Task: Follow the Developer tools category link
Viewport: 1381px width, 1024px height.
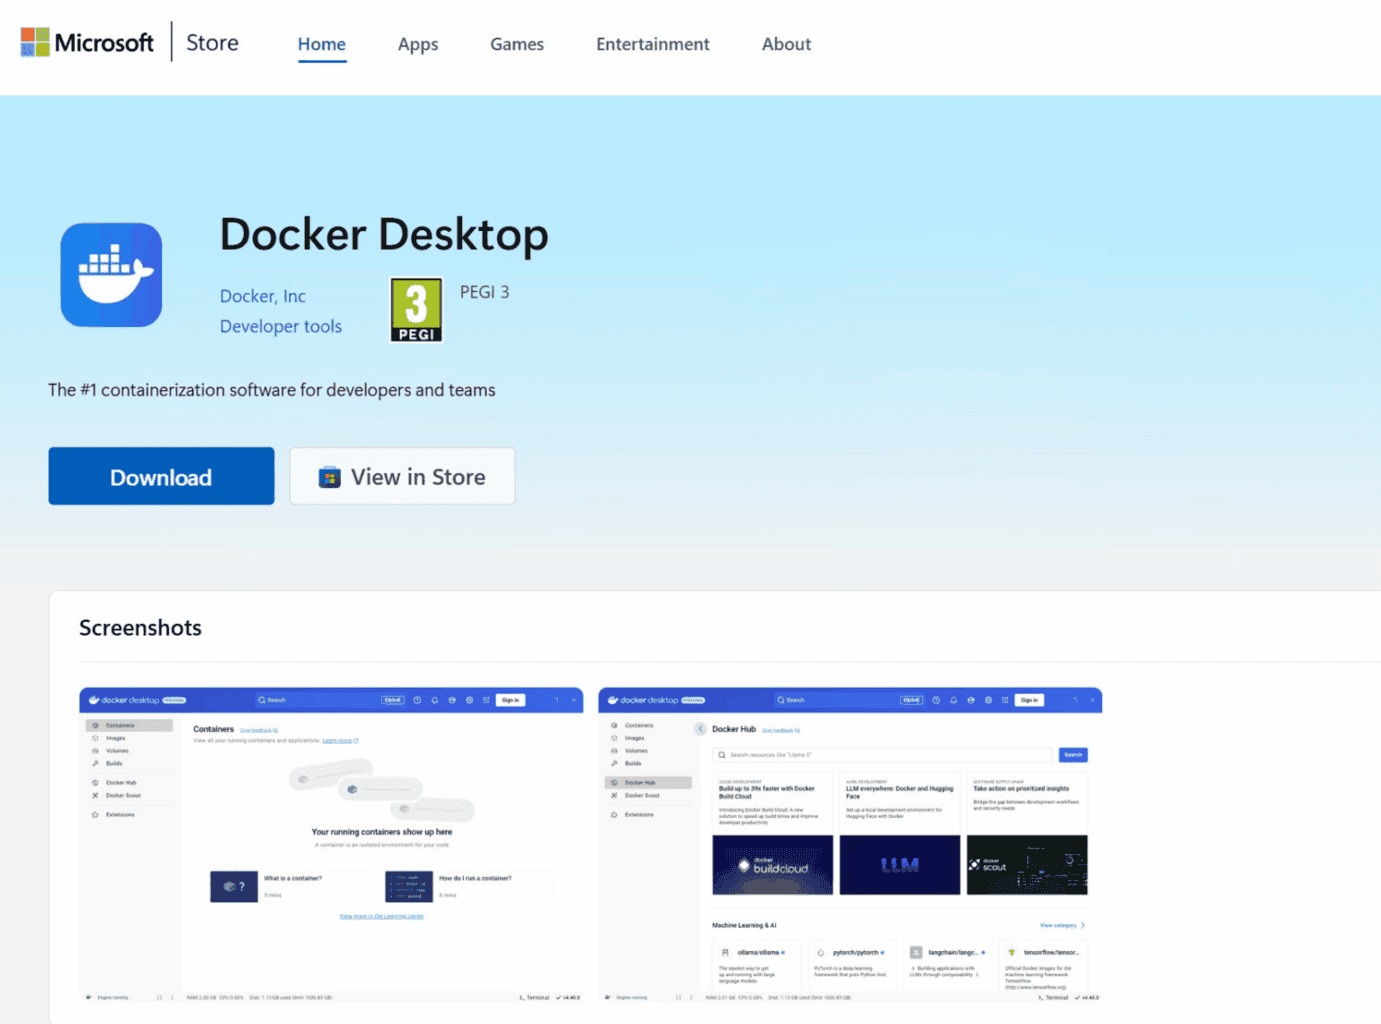Action: [281, 326]
